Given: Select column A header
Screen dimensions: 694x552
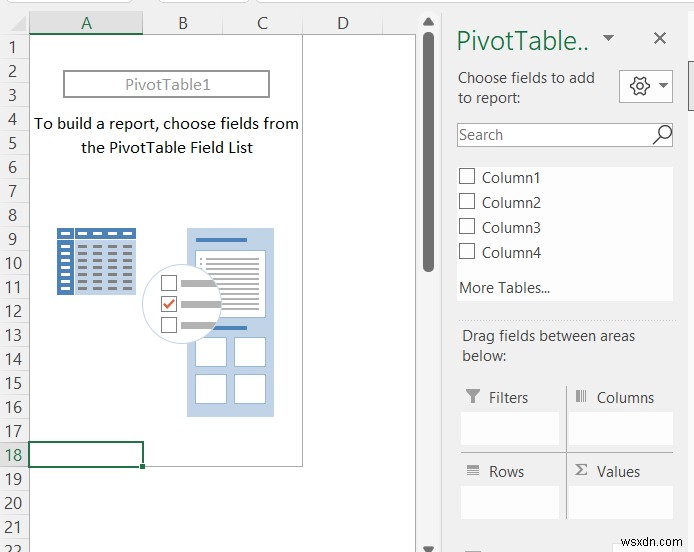Looking at the screenshot, I should click(x=86, y=23).
